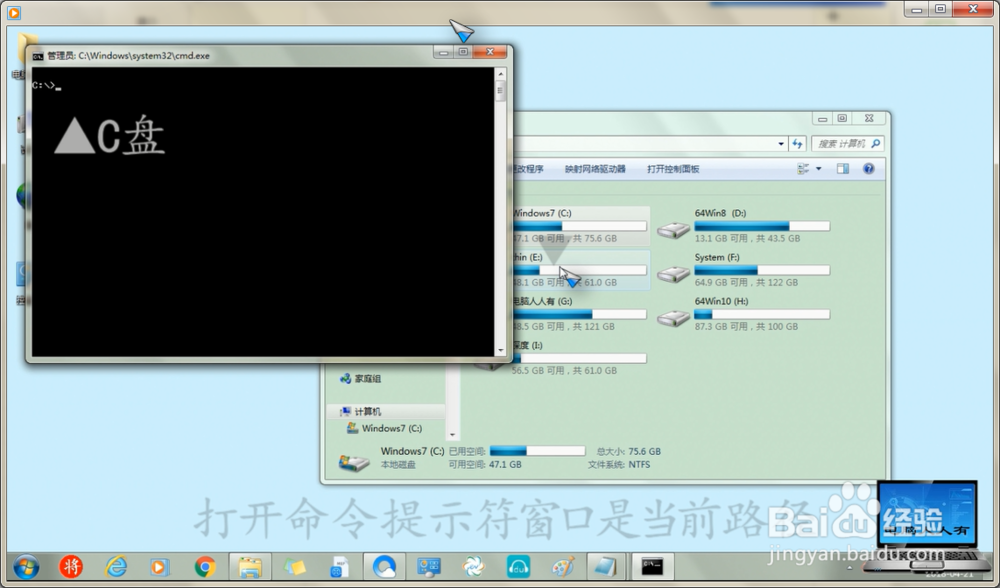
Task: Switch to File Explorer in the taskbar
Action: [x=250, y=566]
